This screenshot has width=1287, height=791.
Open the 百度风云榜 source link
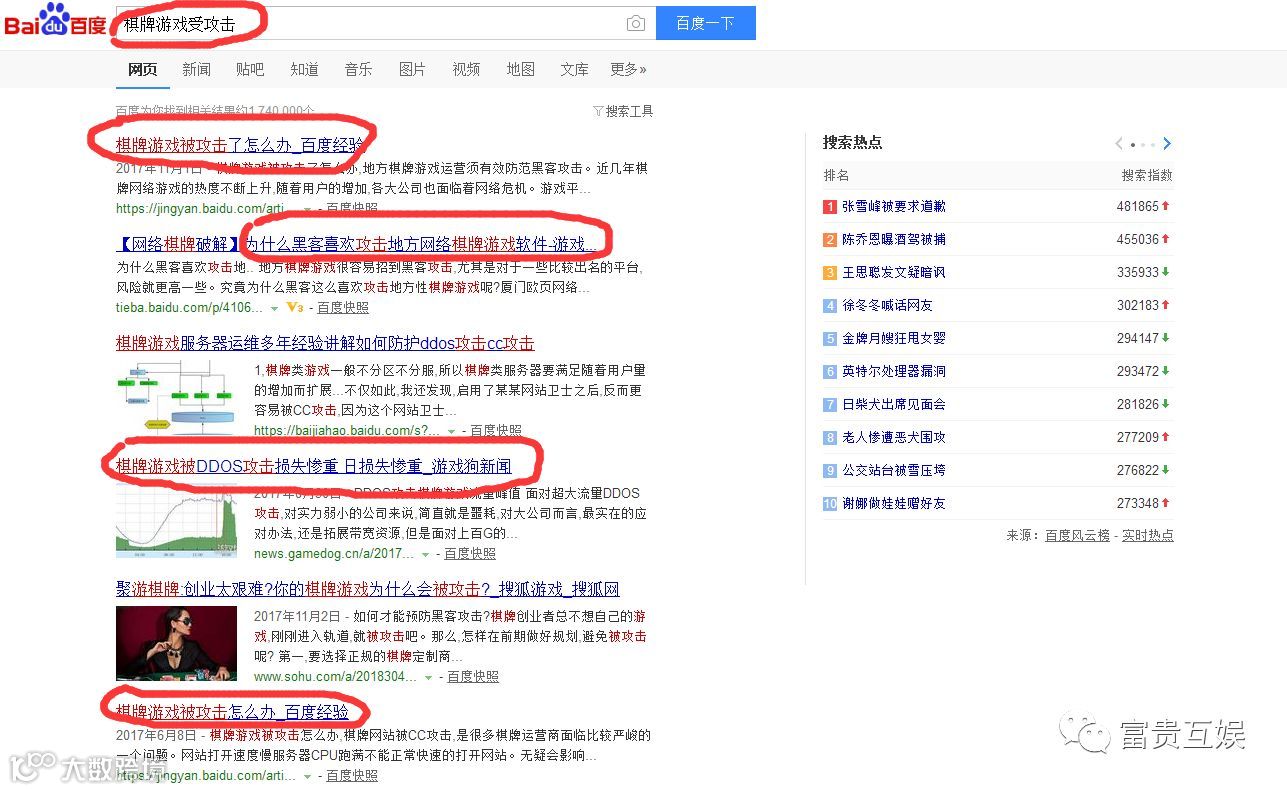pyautogui.click(x=1077, y=535)
